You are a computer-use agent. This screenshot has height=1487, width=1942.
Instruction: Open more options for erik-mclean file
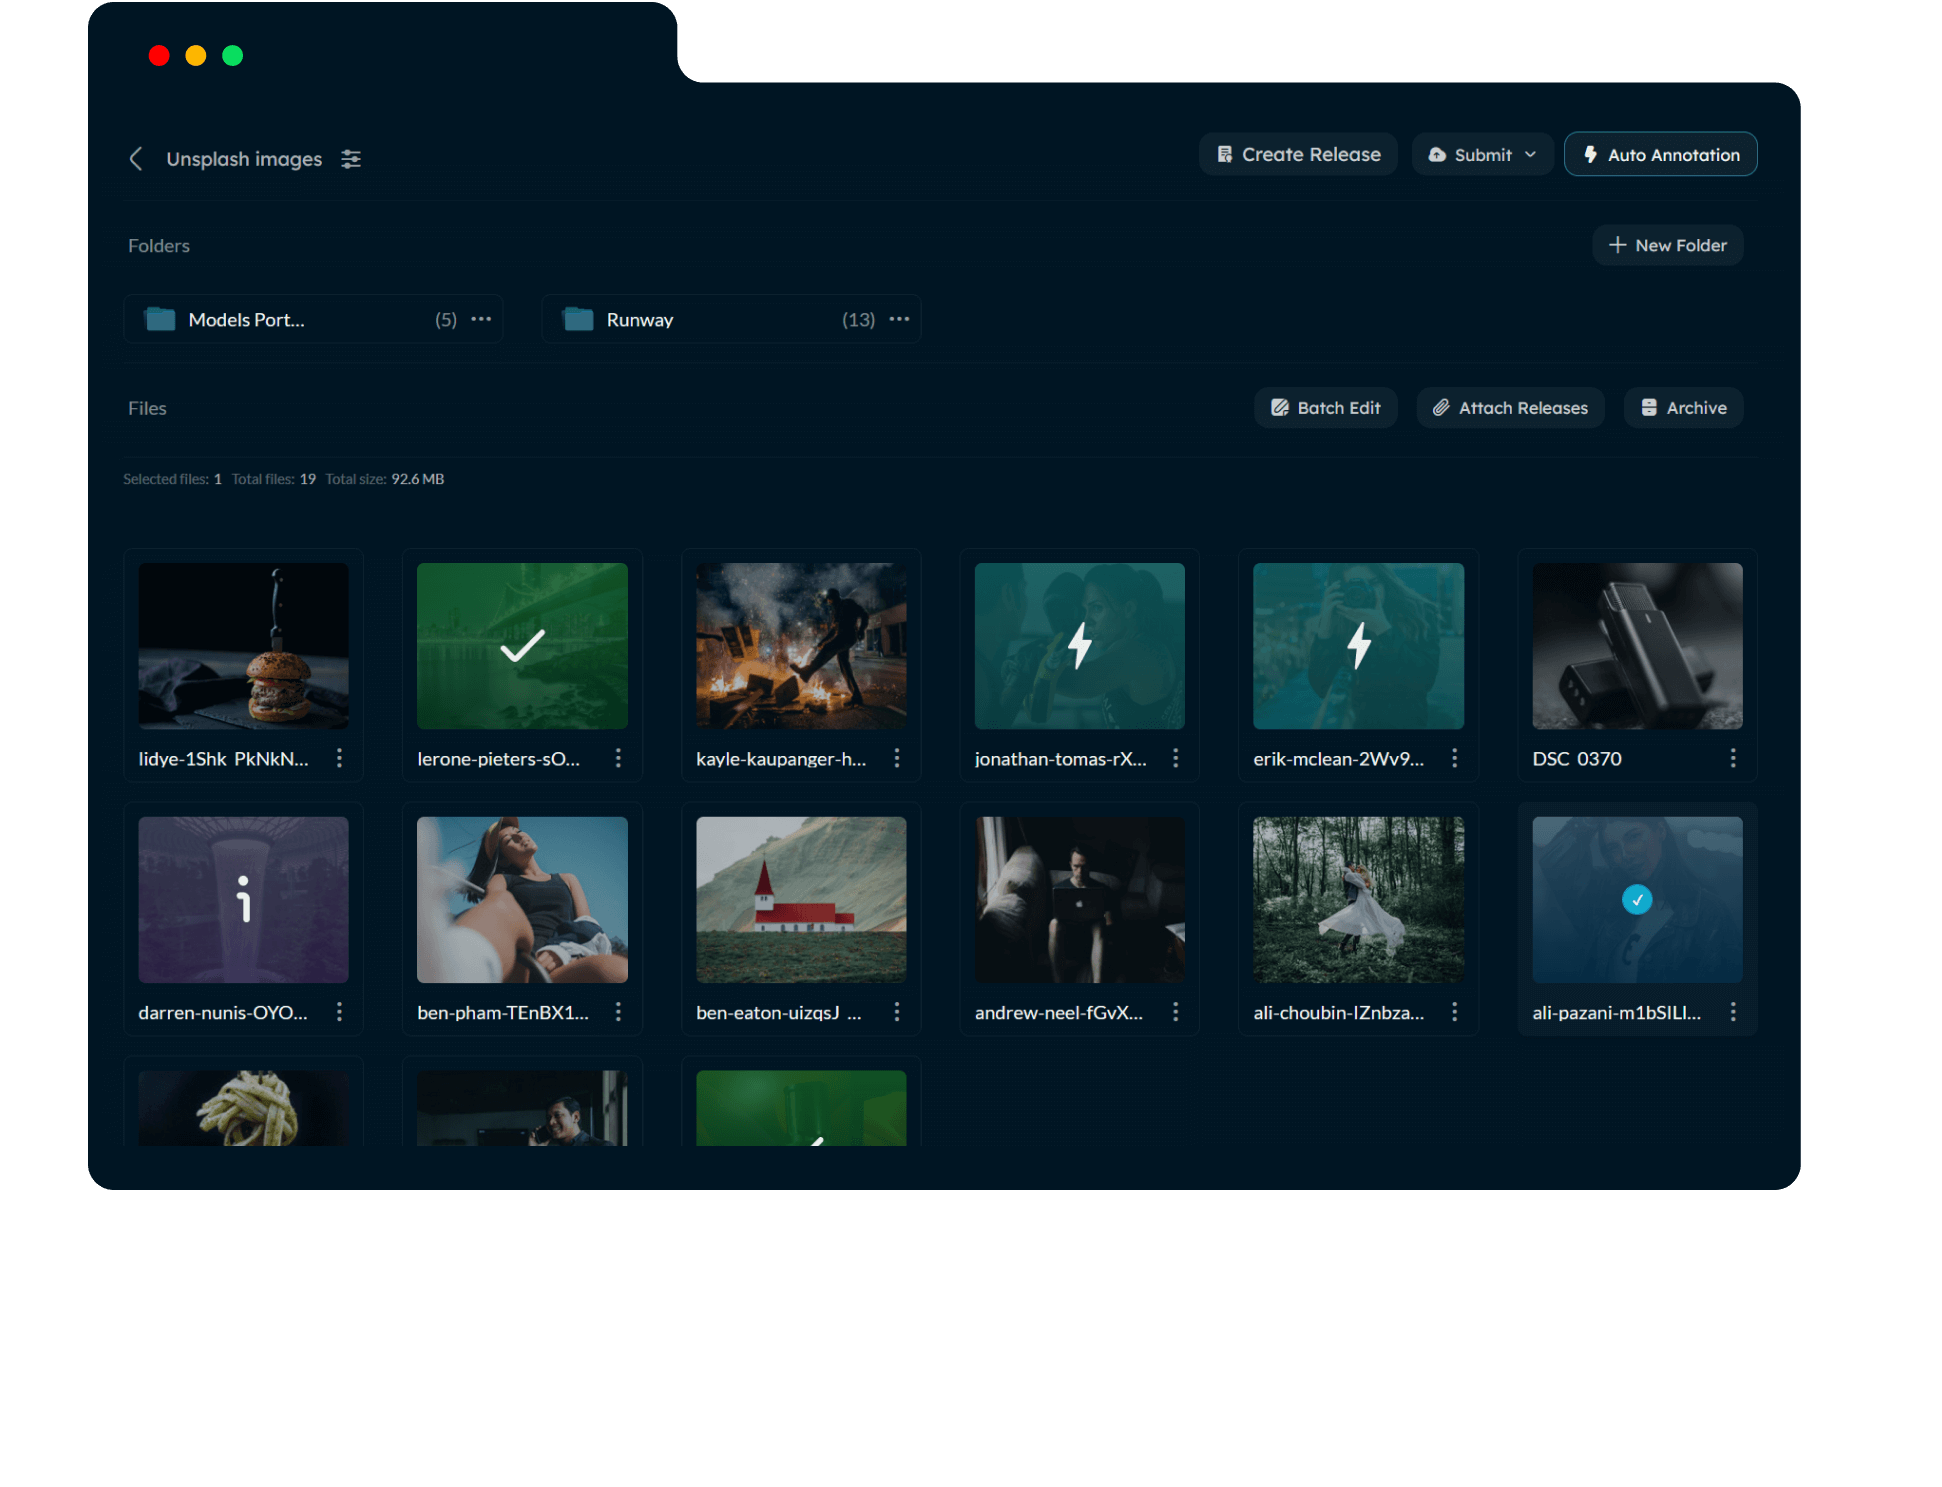(x=1454, y=759)
